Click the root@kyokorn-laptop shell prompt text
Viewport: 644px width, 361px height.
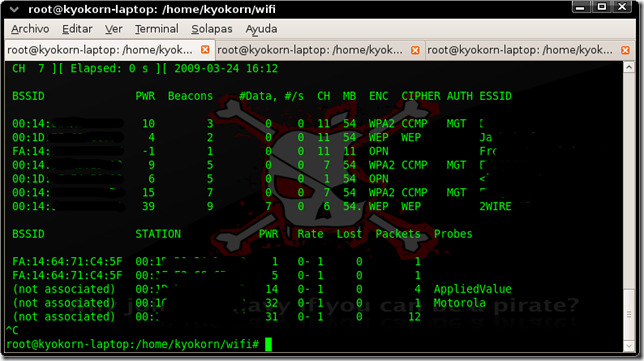(x=132, y=344)
